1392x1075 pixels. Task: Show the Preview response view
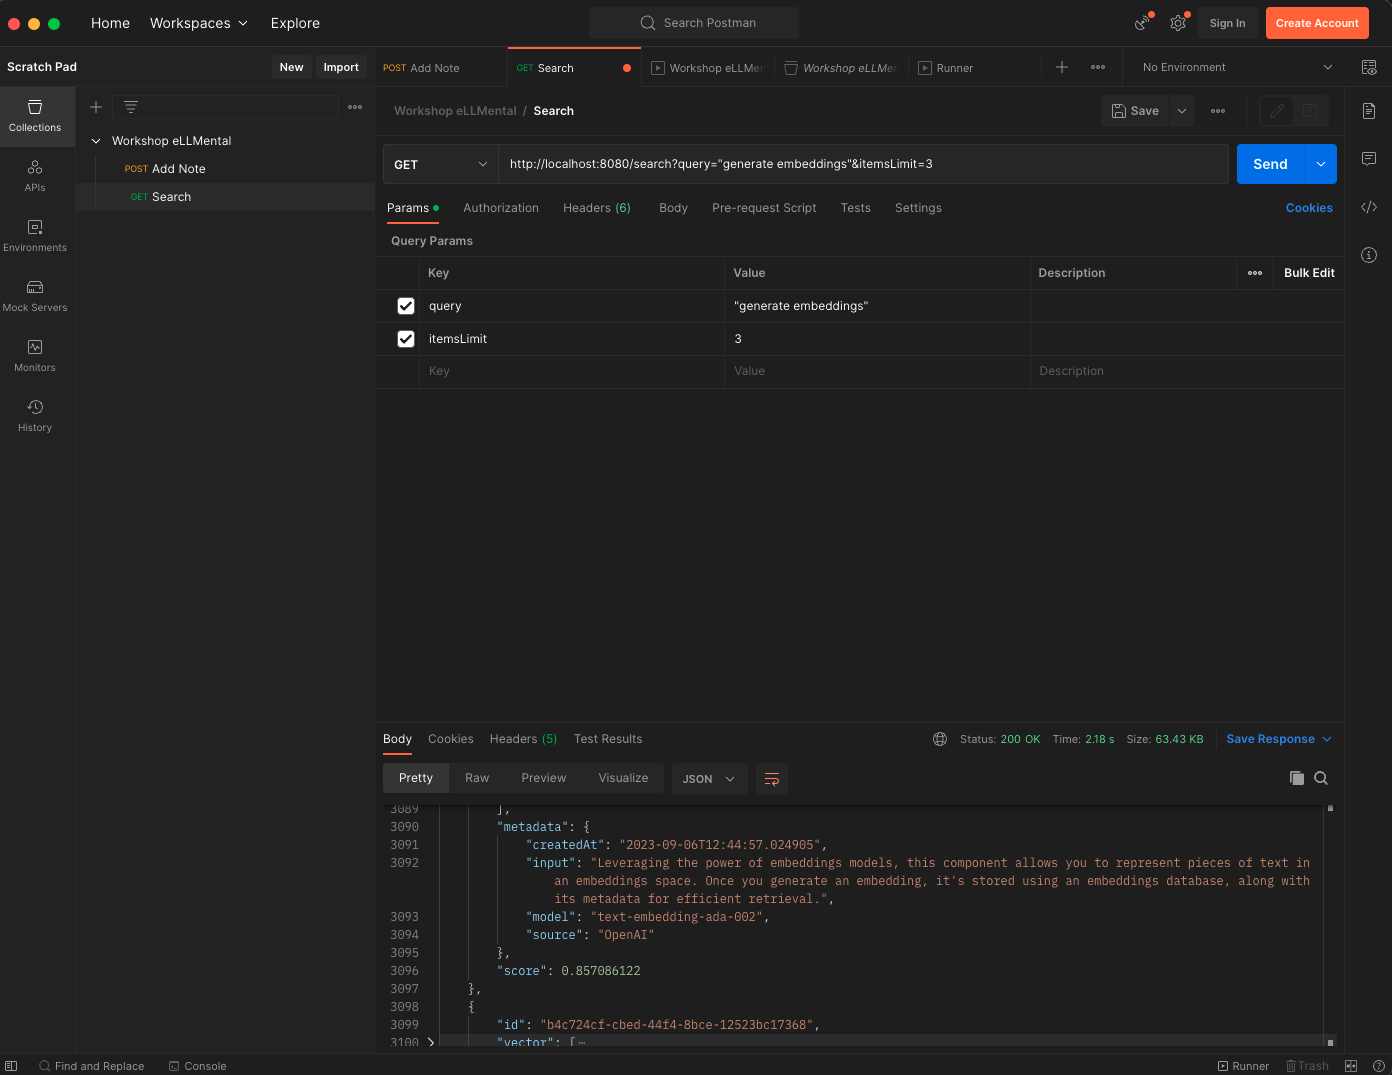coord(543,778)
